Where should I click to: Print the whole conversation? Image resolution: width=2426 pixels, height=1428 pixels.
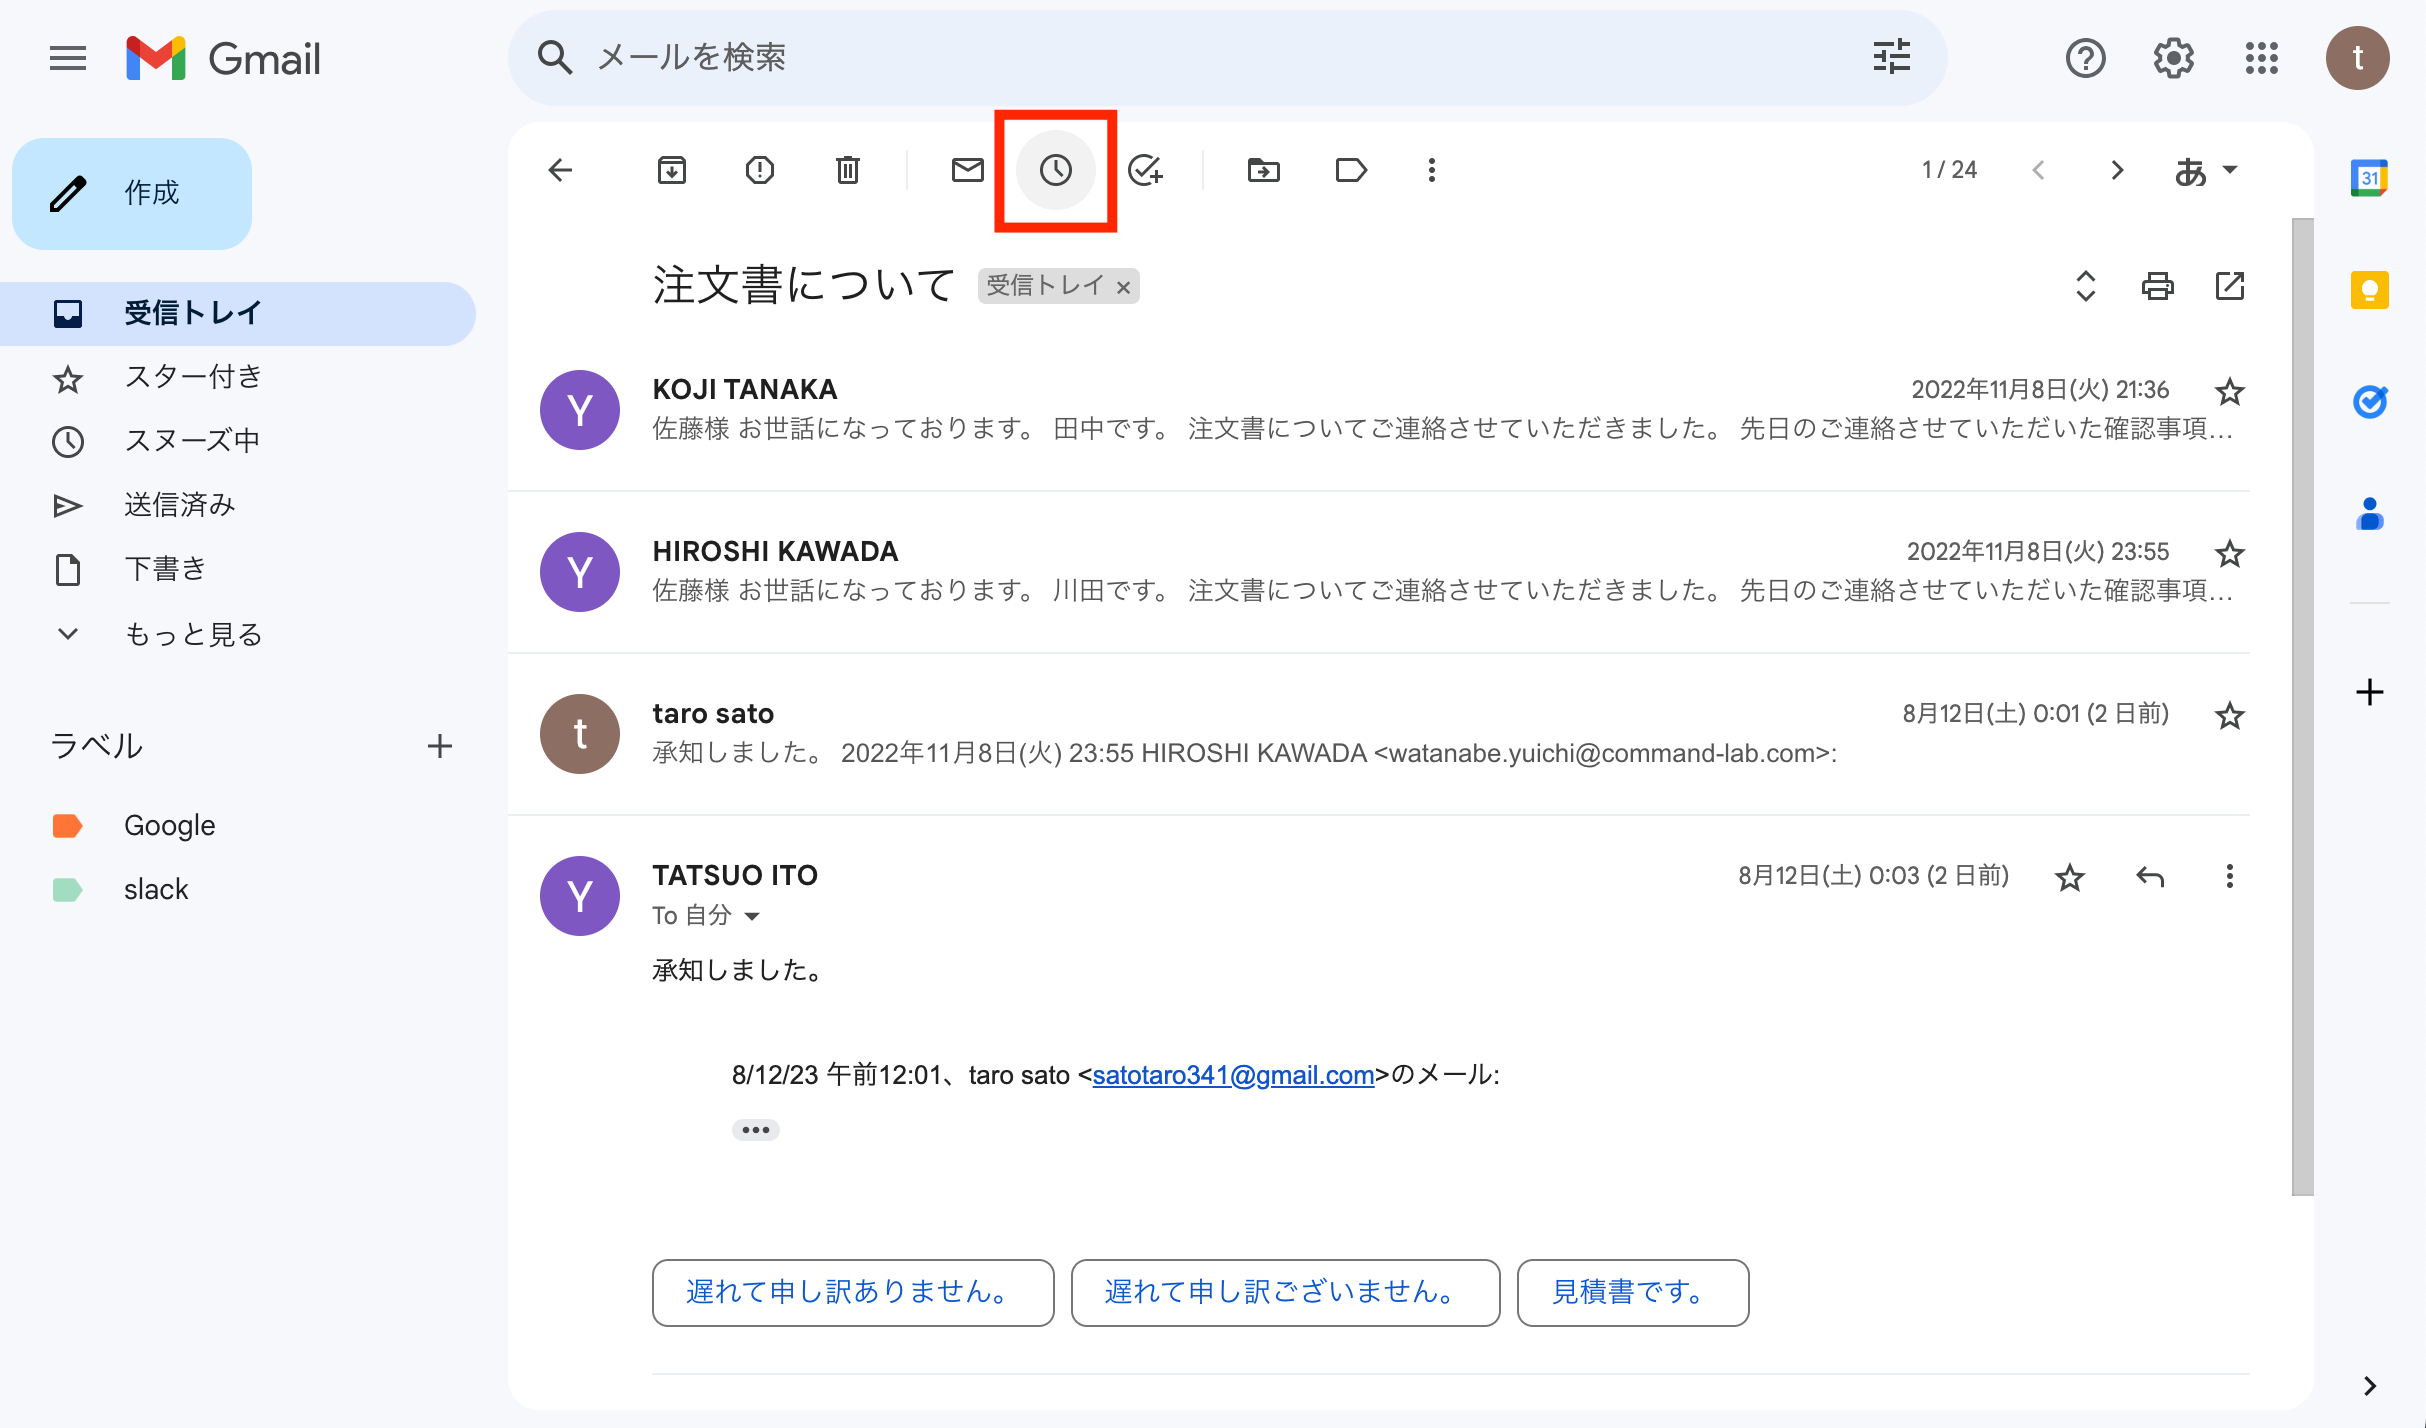2157,286
